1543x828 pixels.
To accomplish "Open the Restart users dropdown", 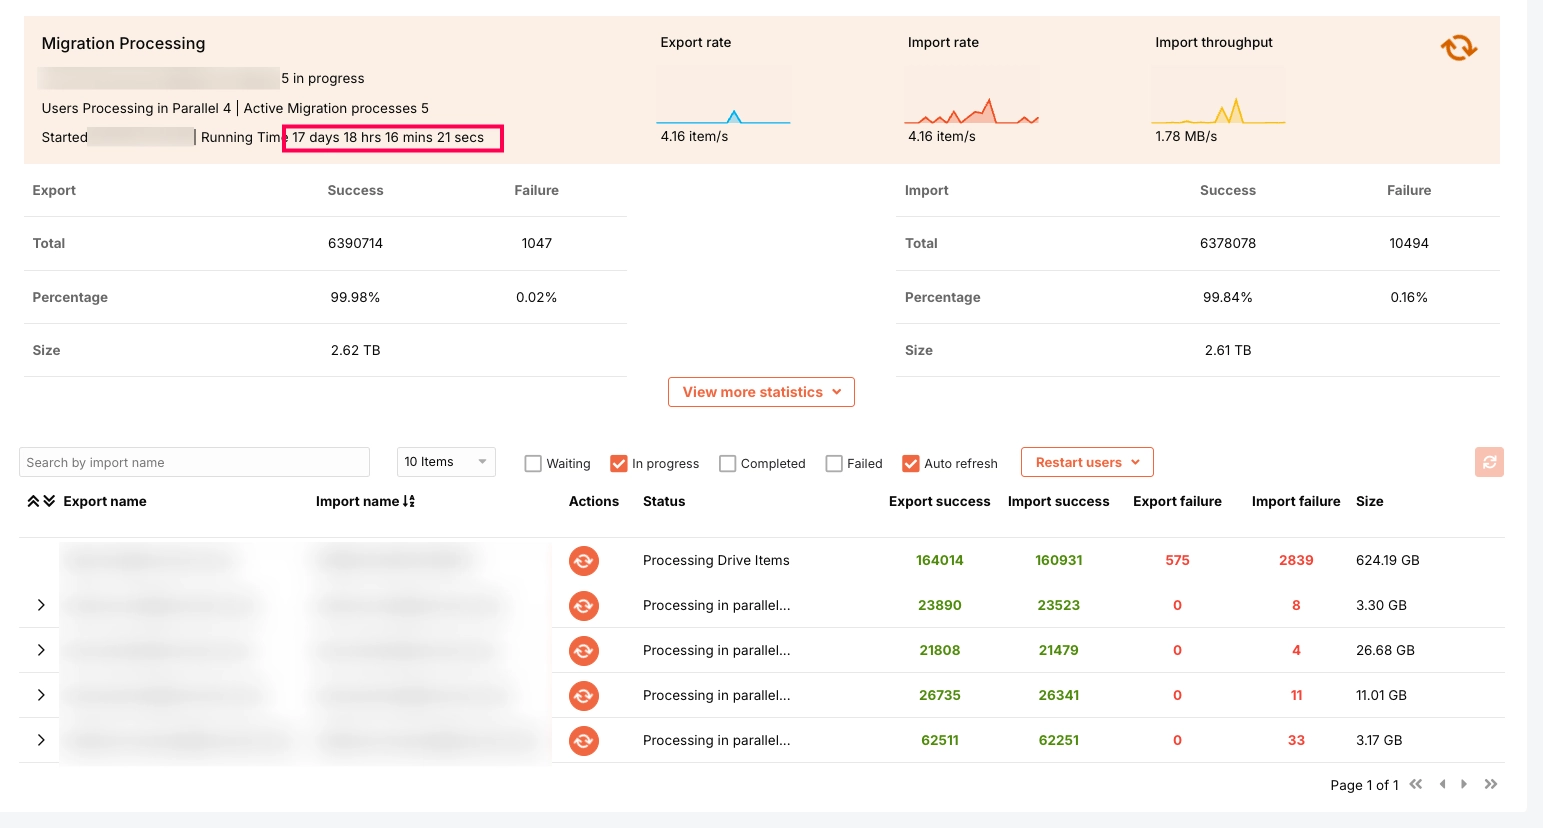I will 1087,462.
